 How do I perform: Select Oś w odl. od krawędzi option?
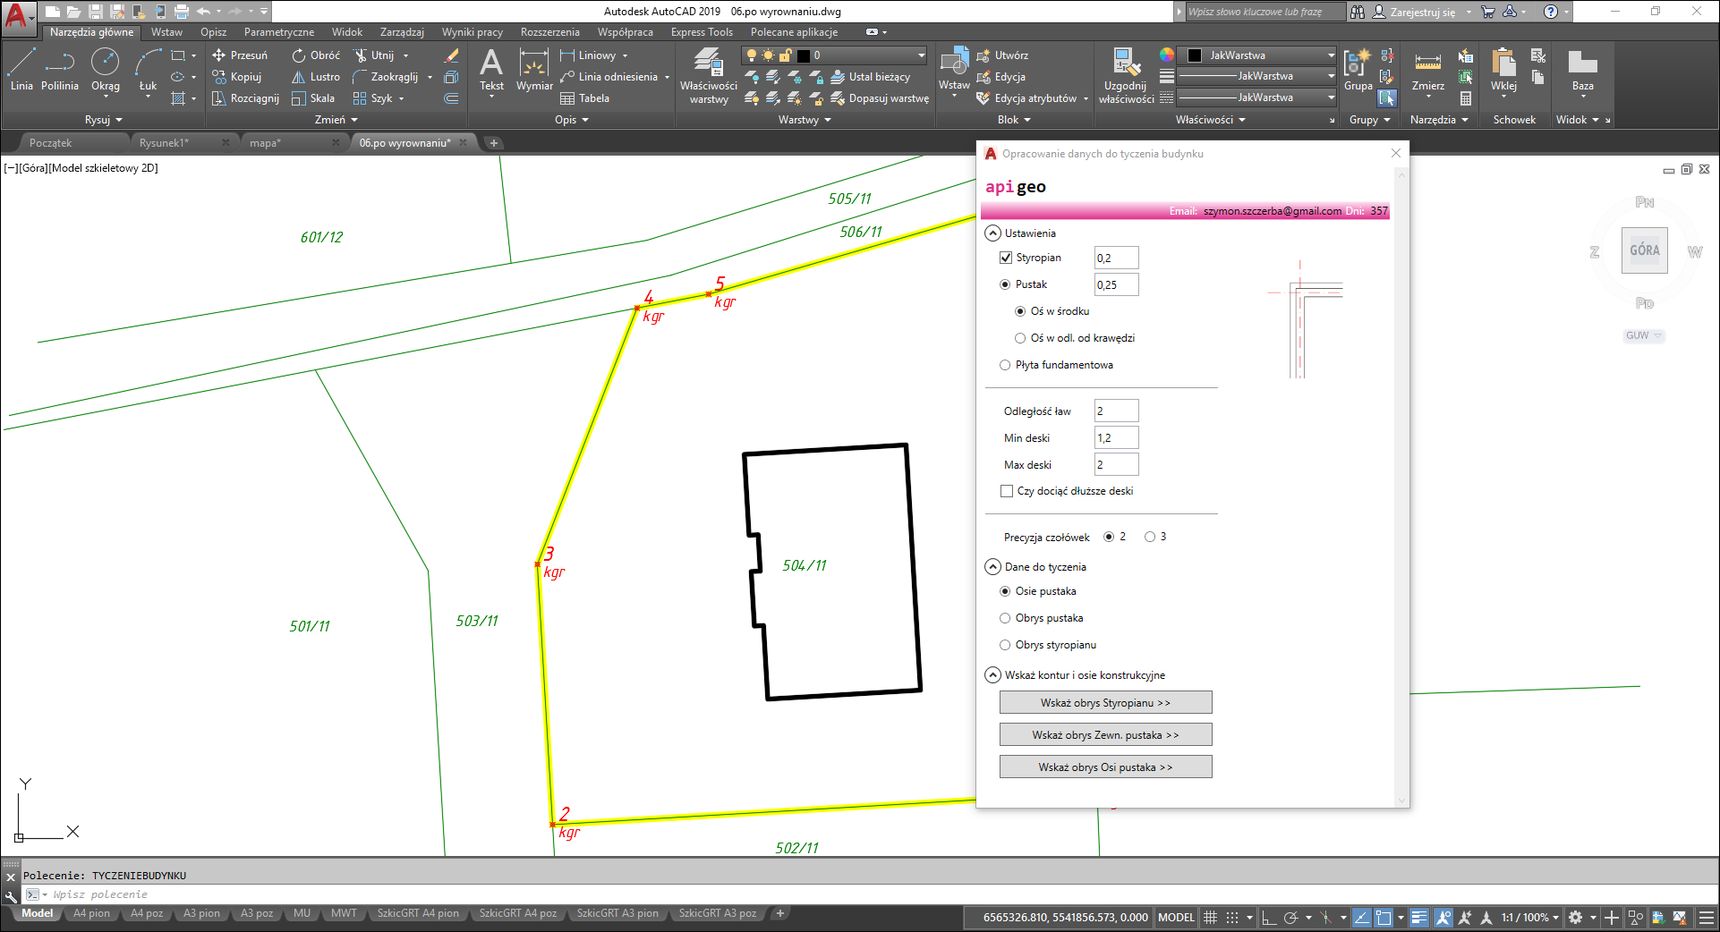pyautogui.click(x=1020, y=338)
